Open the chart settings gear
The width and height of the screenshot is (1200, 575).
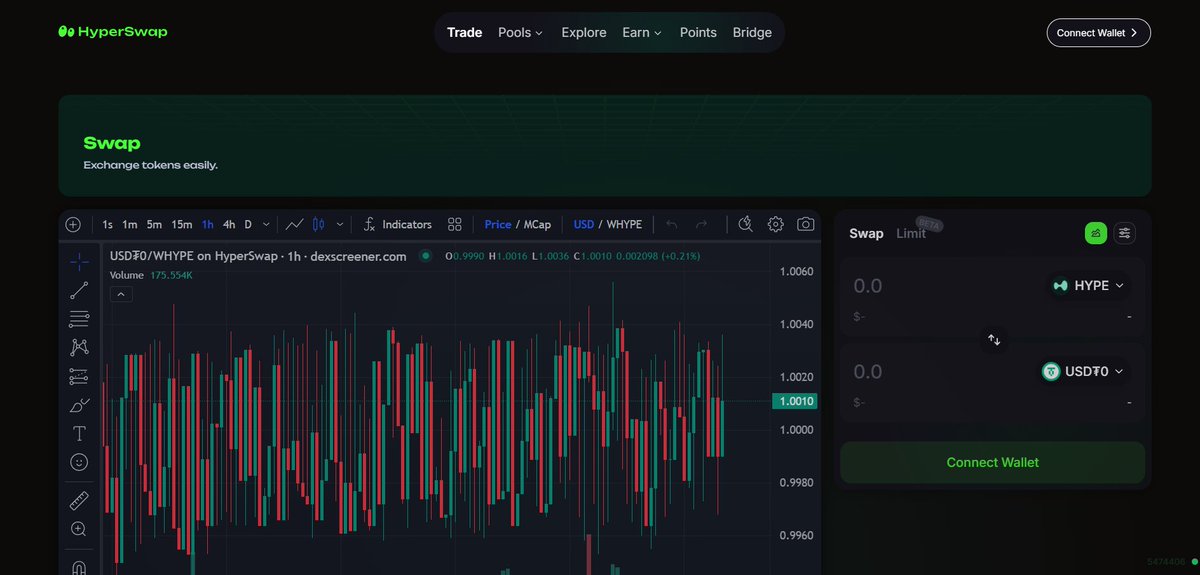click(x=775, y=224)
